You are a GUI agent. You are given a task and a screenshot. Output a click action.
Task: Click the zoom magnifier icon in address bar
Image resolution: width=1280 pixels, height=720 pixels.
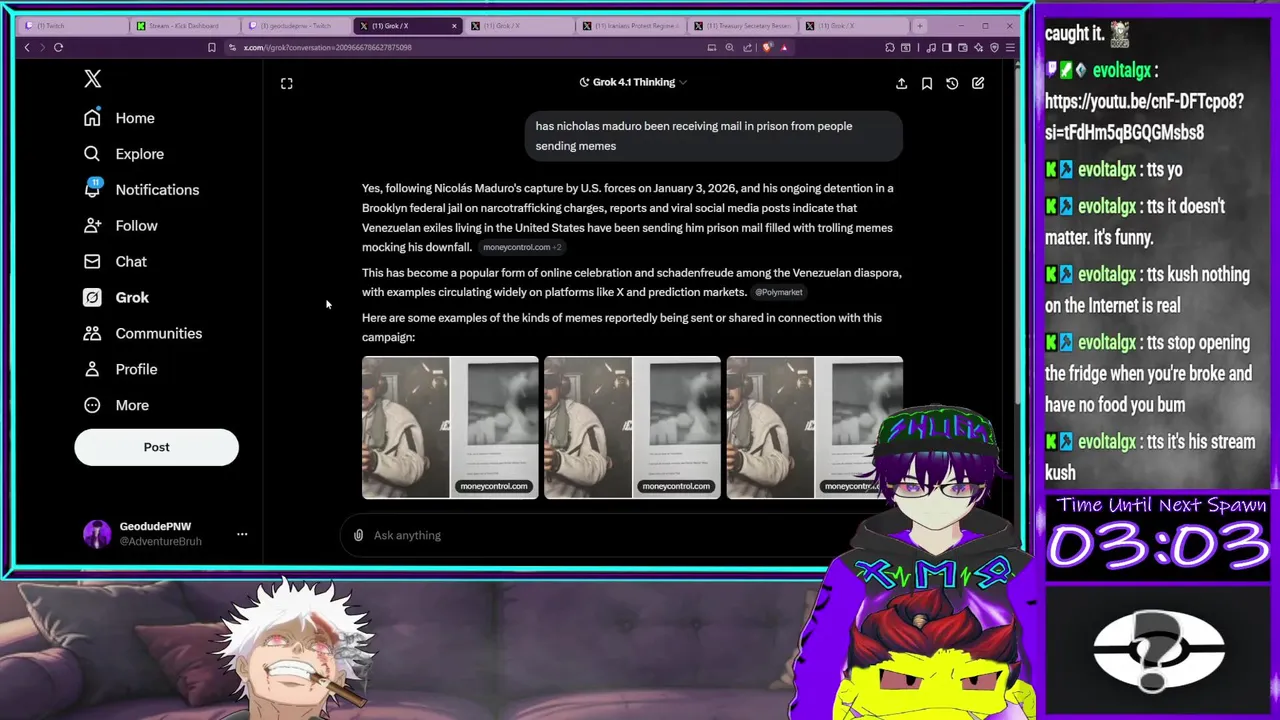[729, 47]
